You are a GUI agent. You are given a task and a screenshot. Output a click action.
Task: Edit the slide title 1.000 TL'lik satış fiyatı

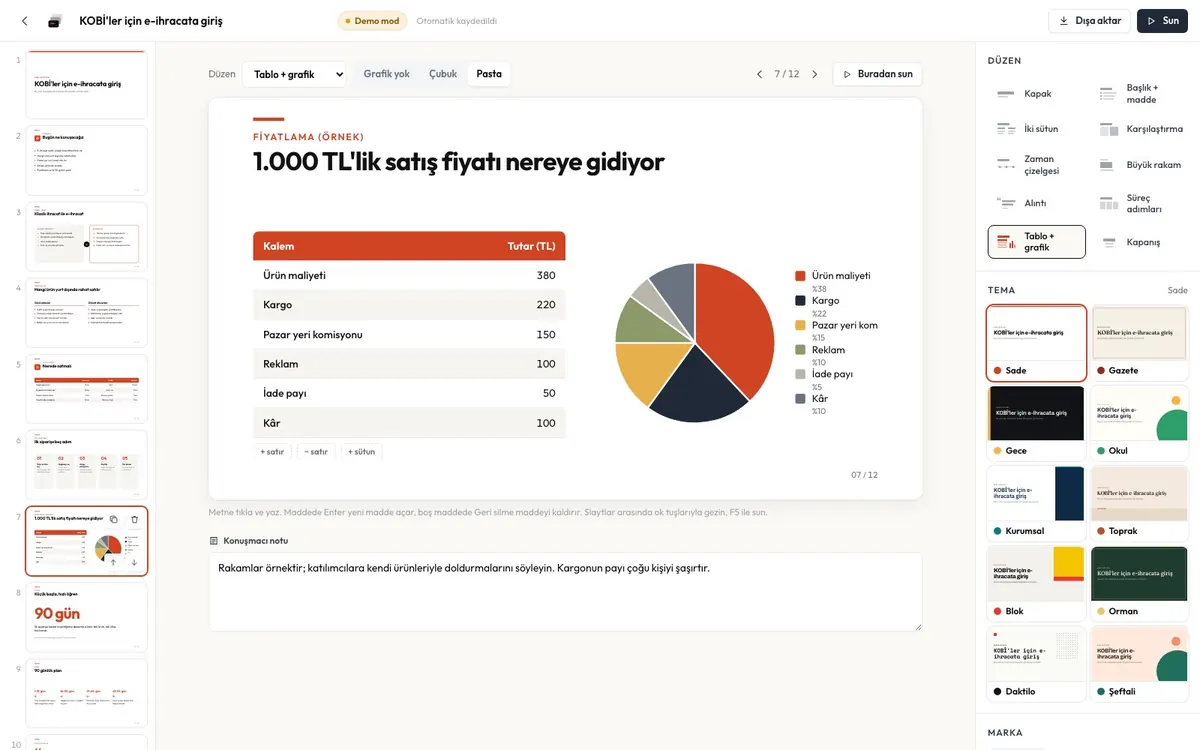(458, 161)
